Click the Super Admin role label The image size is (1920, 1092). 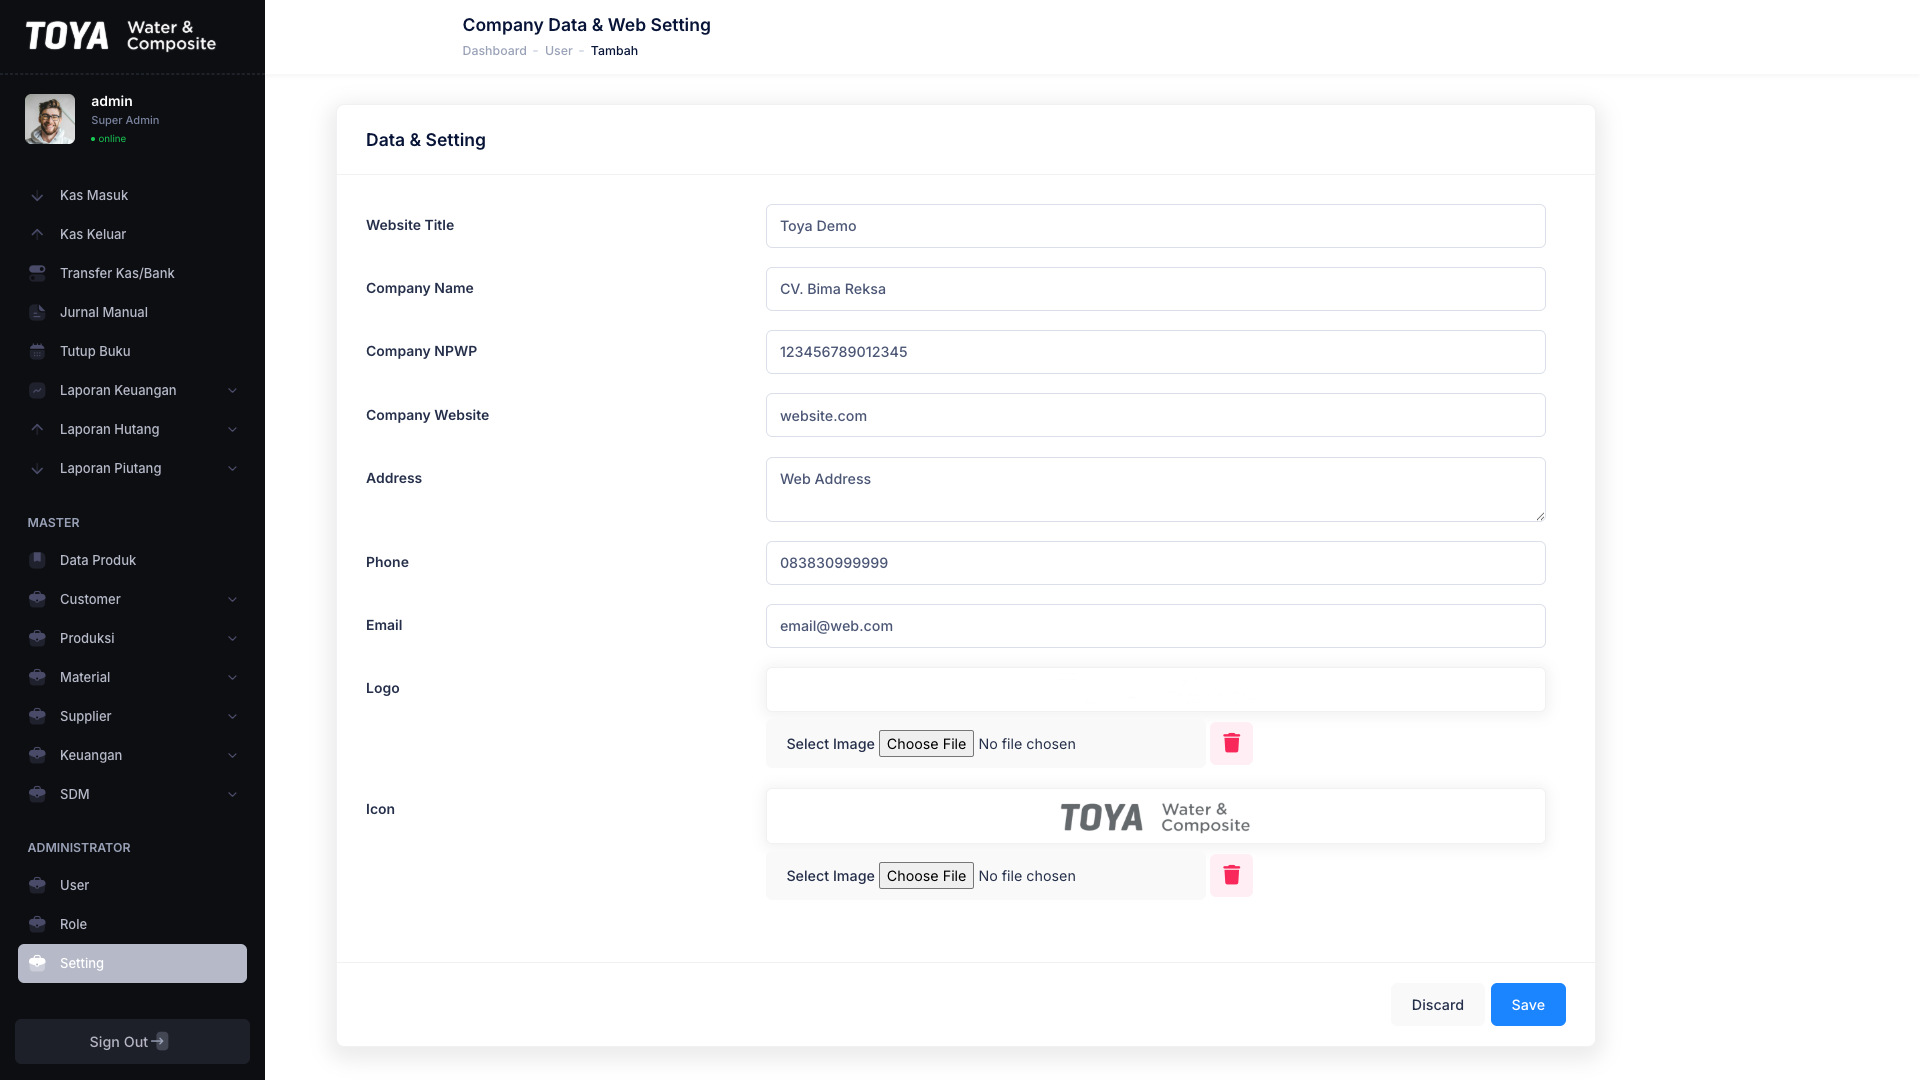[x=125, y=121]
